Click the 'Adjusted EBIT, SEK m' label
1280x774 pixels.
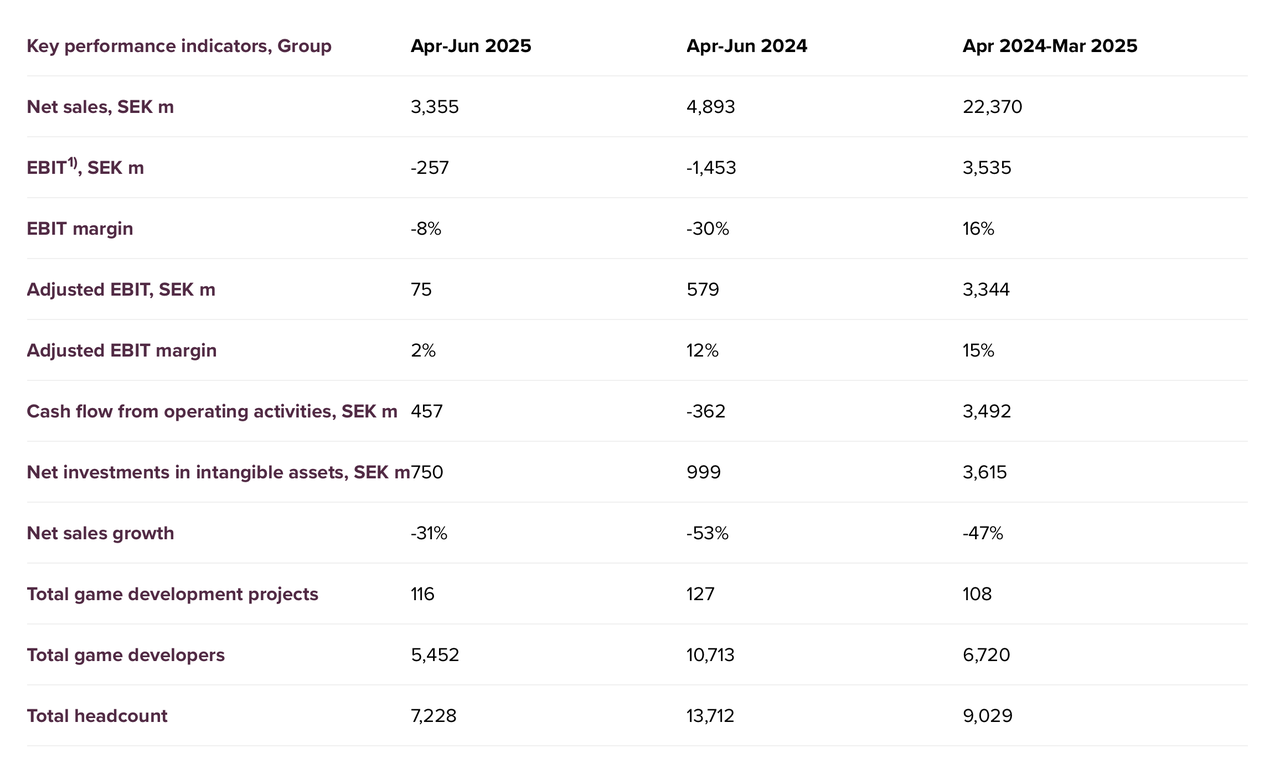[121, 290]
